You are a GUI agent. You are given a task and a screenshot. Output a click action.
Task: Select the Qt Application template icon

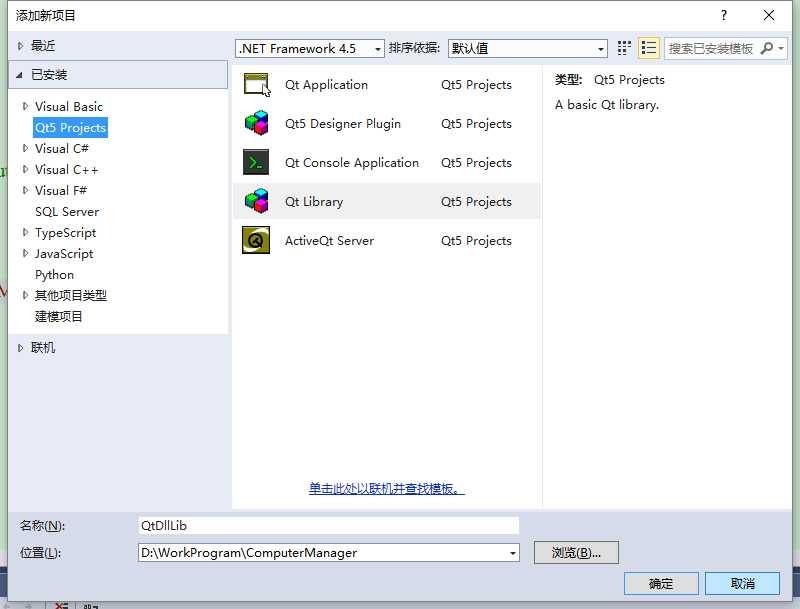click(256, 84)
